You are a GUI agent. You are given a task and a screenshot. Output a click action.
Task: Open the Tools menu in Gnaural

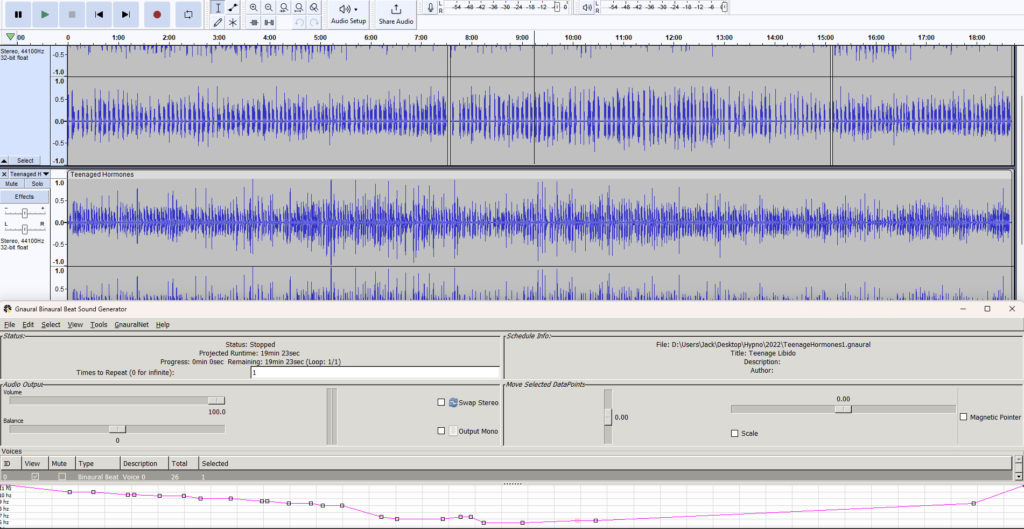(98, 324)
